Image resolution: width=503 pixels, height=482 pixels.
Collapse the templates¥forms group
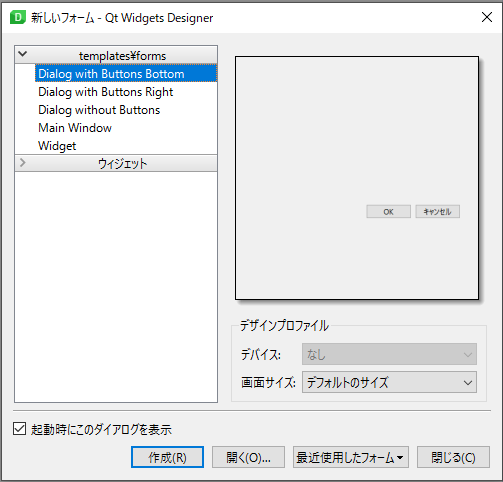[23, 54]
